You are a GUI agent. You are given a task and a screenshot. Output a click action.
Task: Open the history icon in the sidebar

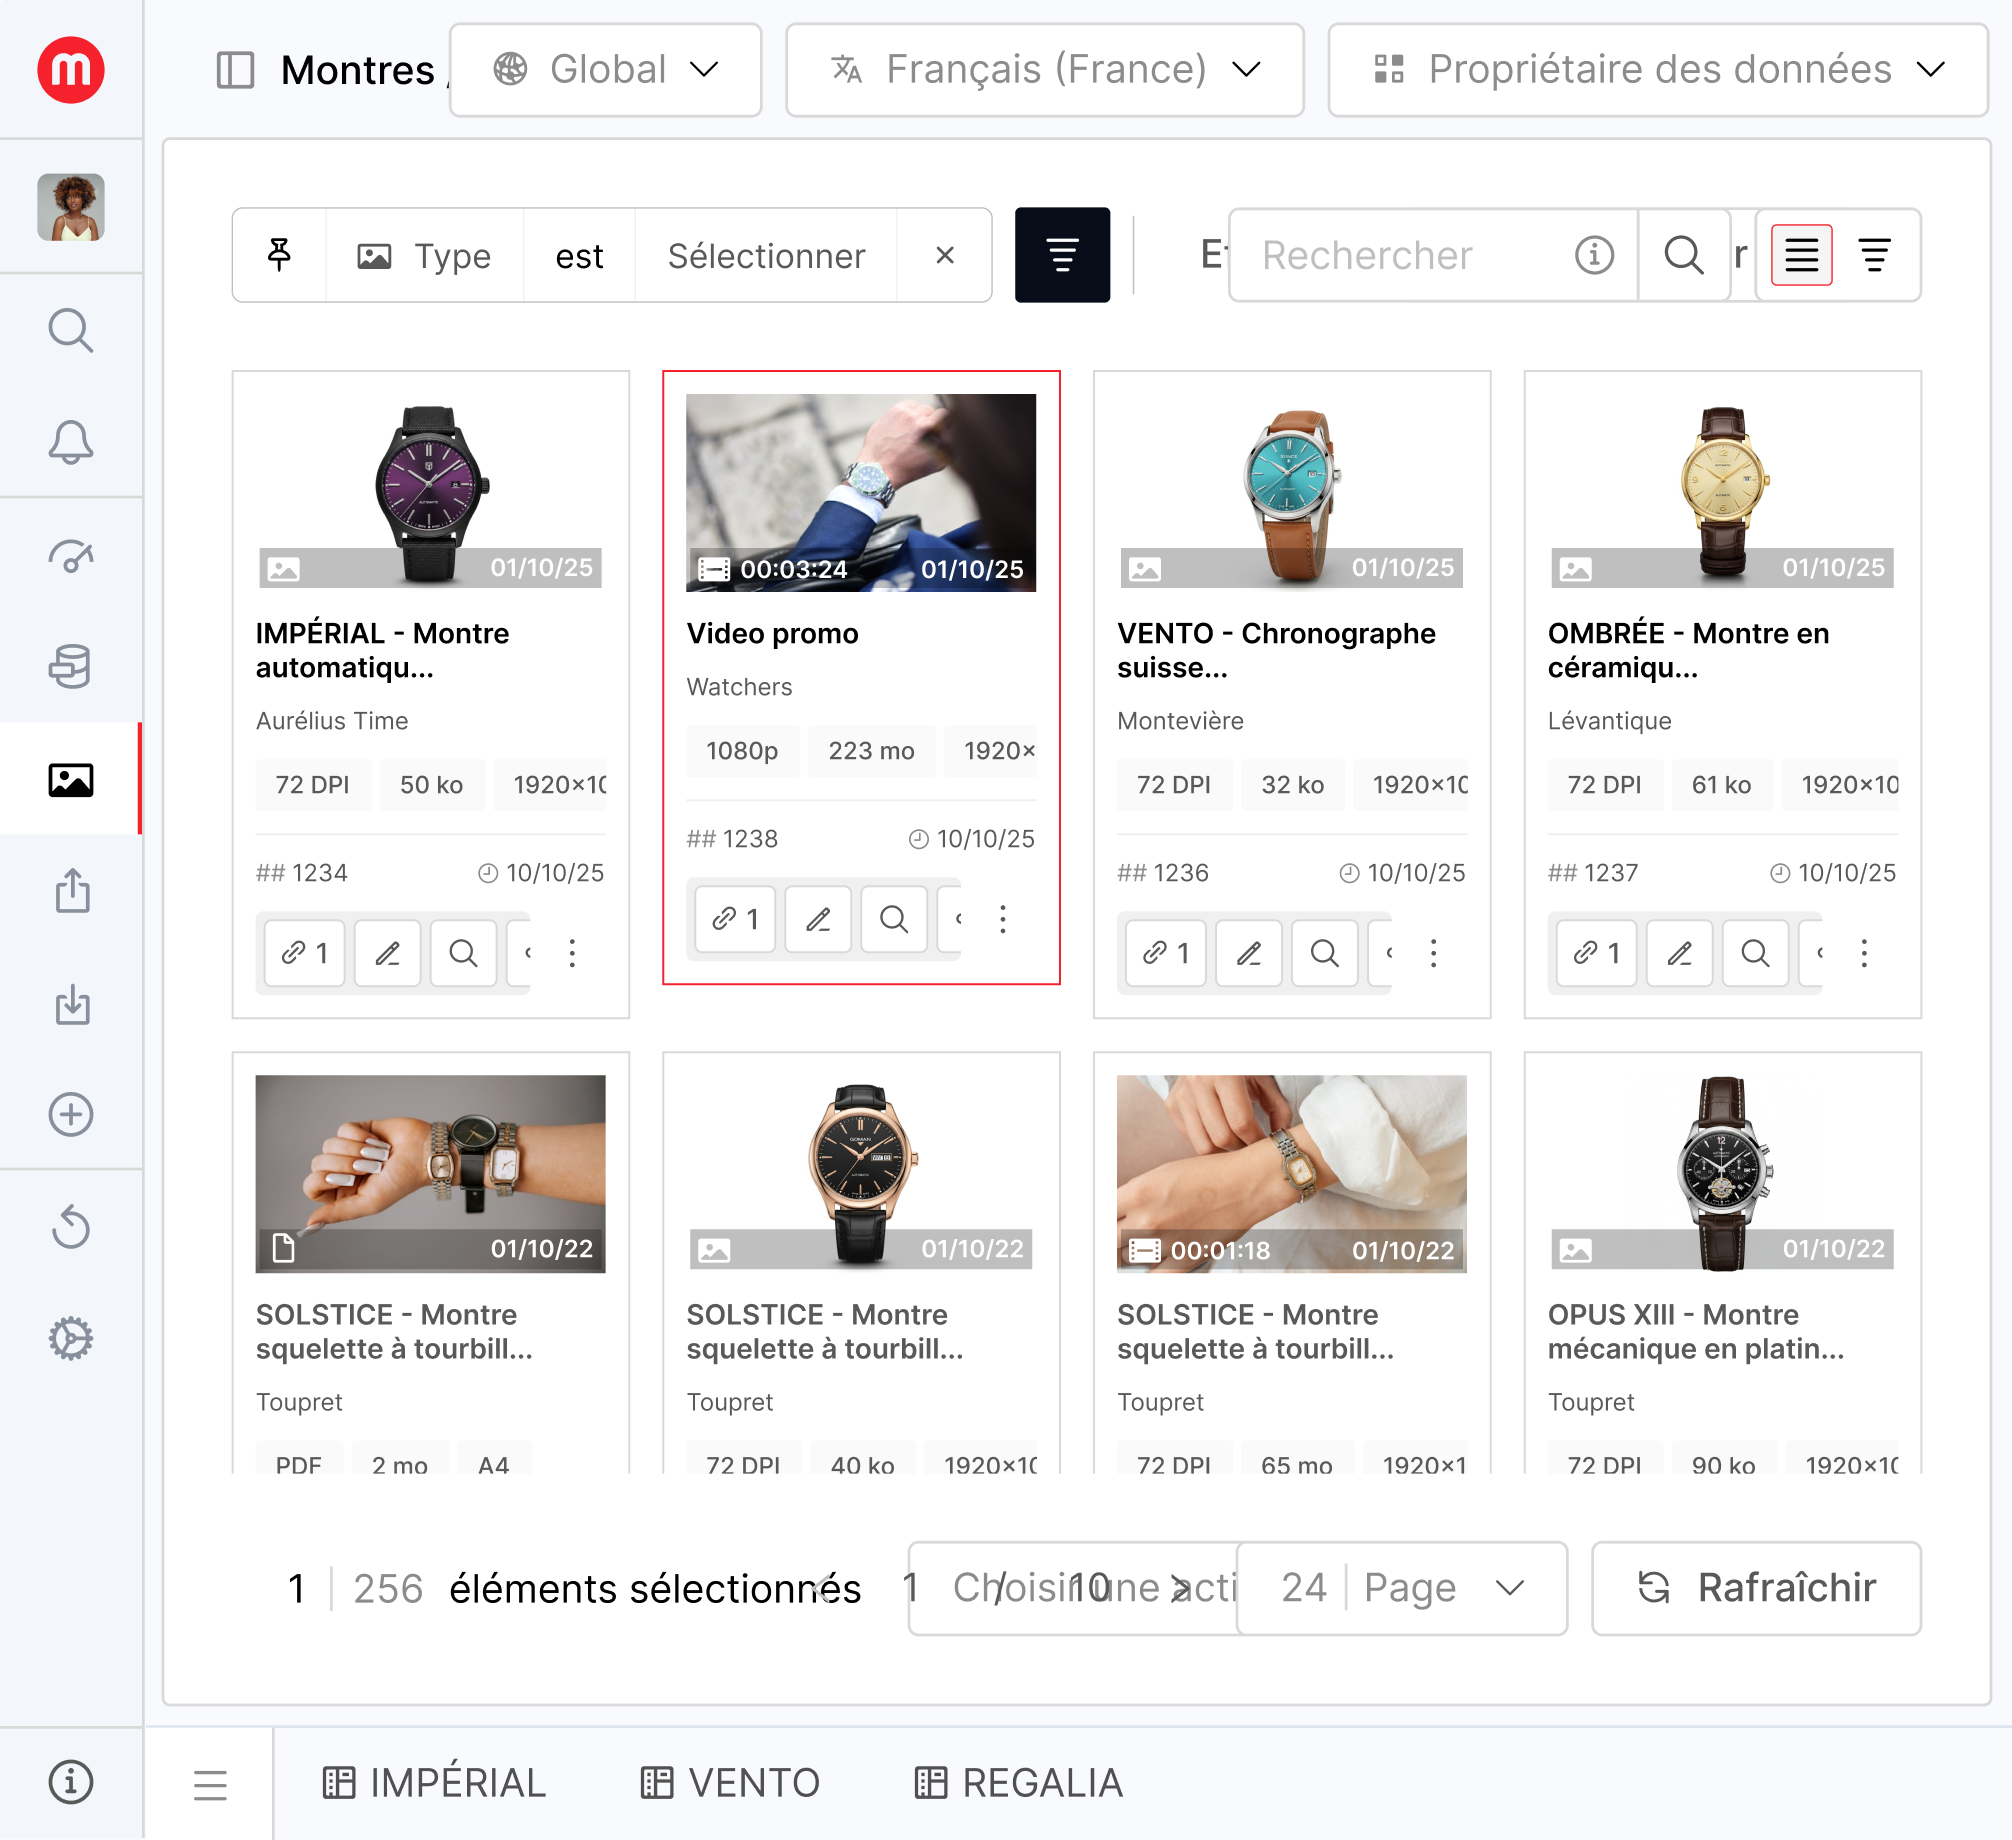pyautogui.click(x=71, y=1226)
